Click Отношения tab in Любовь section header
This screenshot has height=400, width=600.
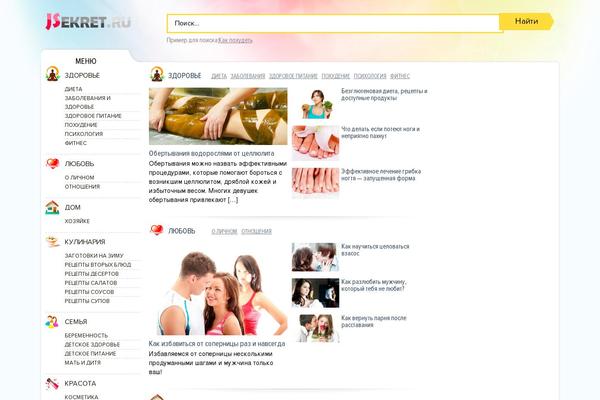click(x=256, y=231)
